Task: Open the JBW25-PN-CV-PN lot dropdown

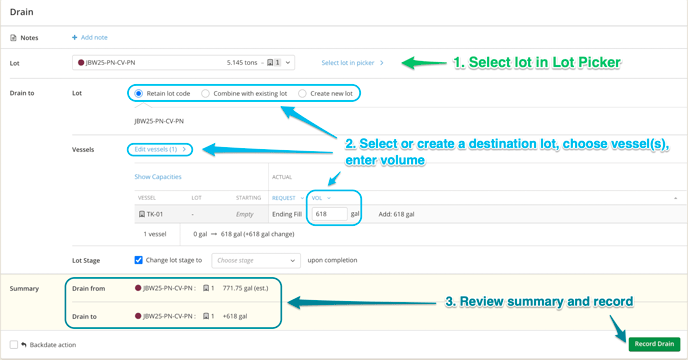Action: point(183,62)
